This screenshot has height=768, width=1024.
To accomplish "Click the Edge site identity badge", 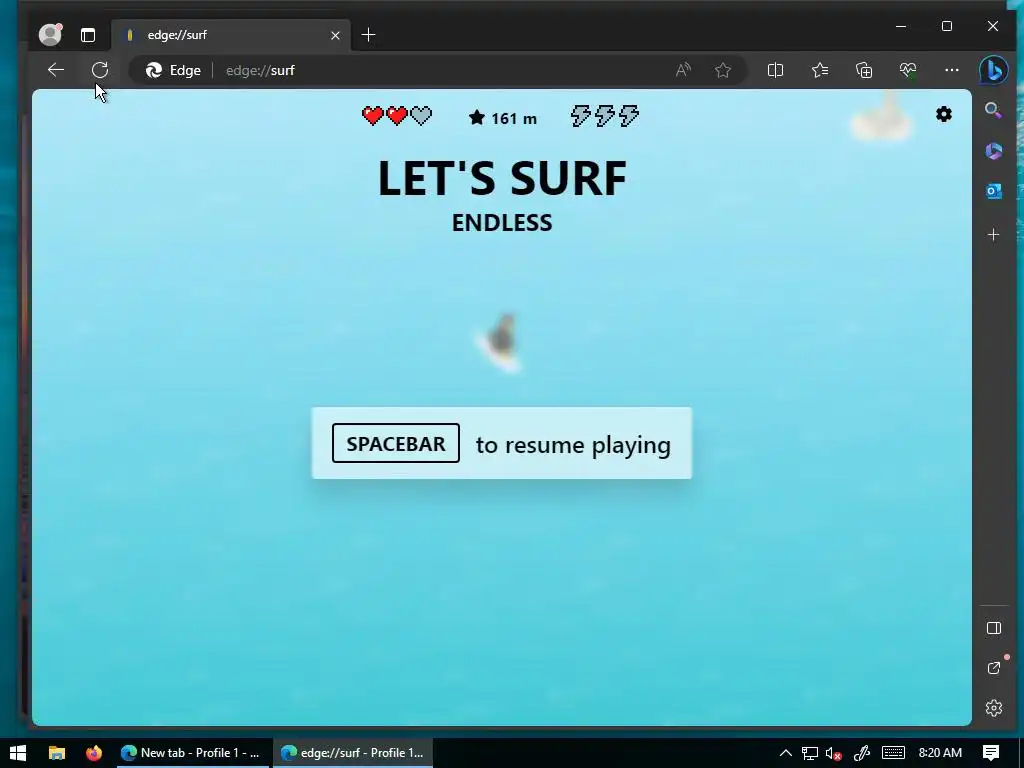I will tap(174, 70).
